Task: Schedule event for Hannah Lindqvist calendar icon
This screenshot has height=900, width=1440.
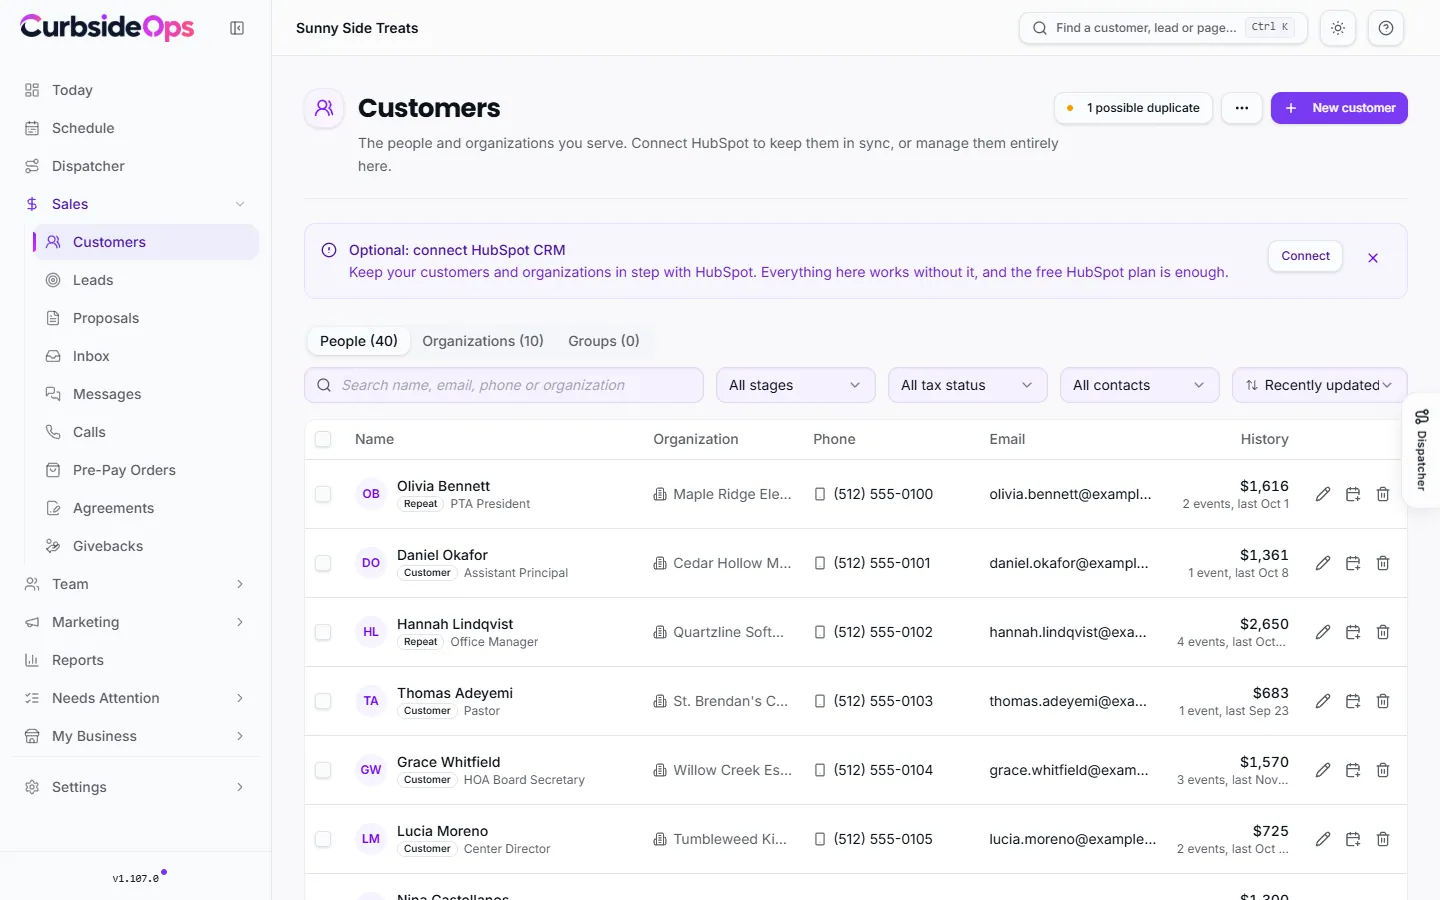Action: [x=1353, y=632]
